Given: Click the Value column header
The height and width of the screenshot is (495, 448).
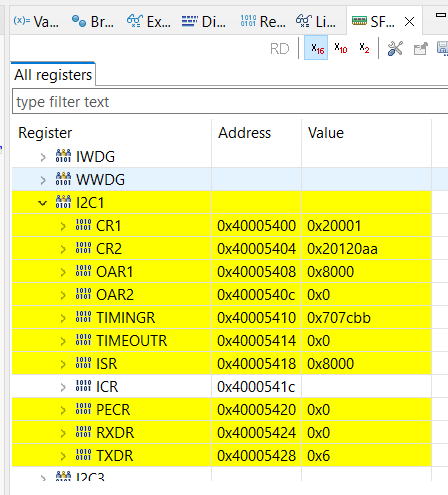Looking at the screenshot, I should coord(326,133).
